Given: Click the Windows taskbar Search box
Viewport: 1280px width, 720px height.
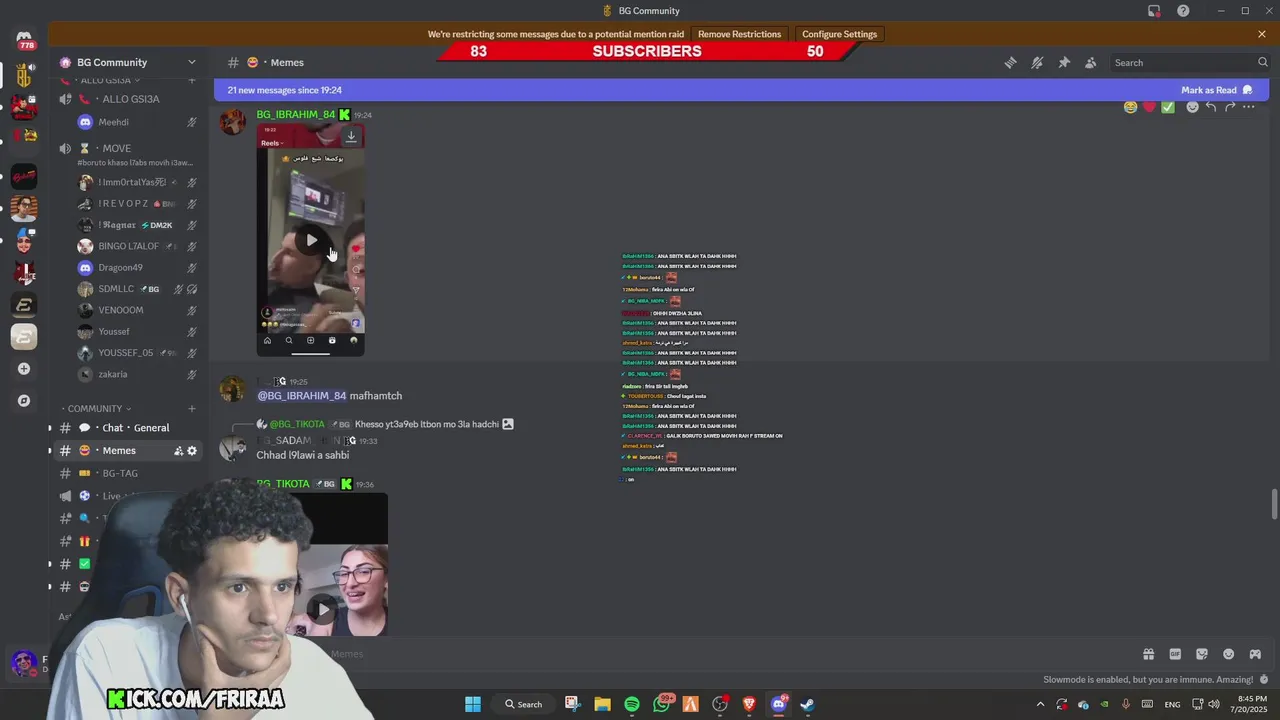Looking at the screenshot, I should click(524, 704).
